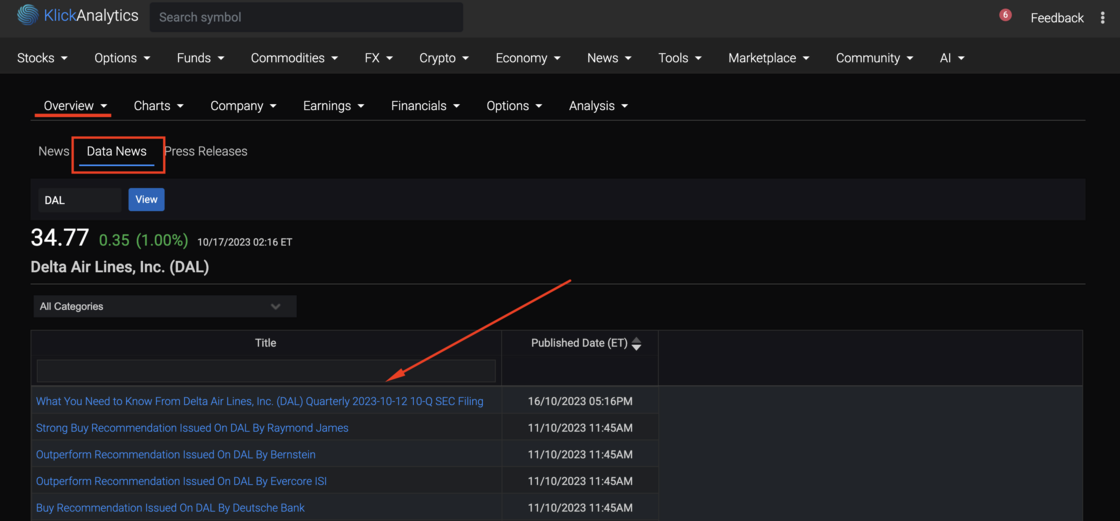Open the All Categories dropdown
Image resolution: width=1120 pixels, height=521 pixels.
tap(165, 306)
